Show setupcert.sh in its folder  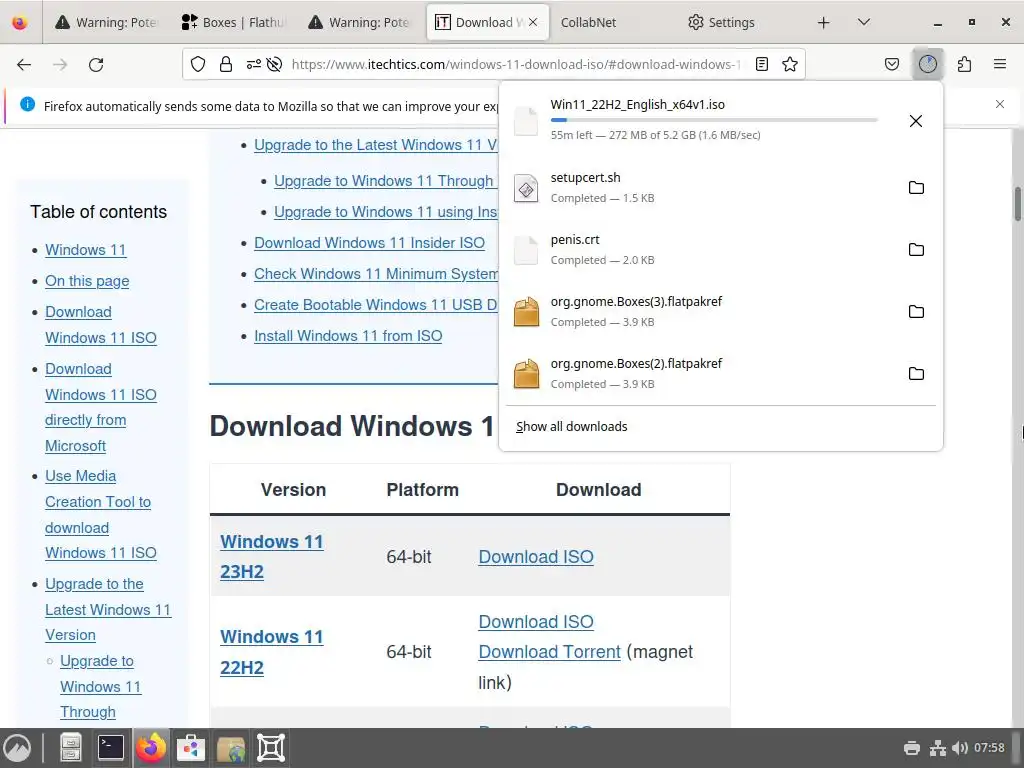click(x=916, y=188)
